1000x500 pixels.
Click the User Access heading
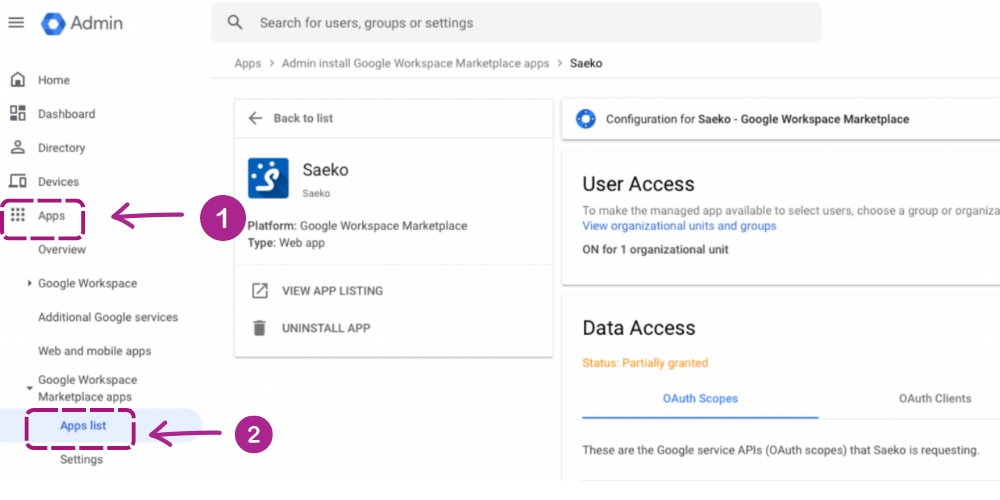638,184
